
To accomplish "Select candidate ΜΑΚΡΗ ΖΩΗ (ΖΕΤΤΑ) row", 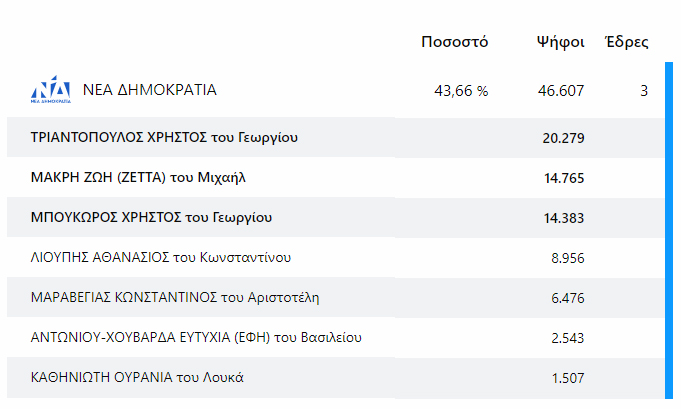I will click(138, 178).
